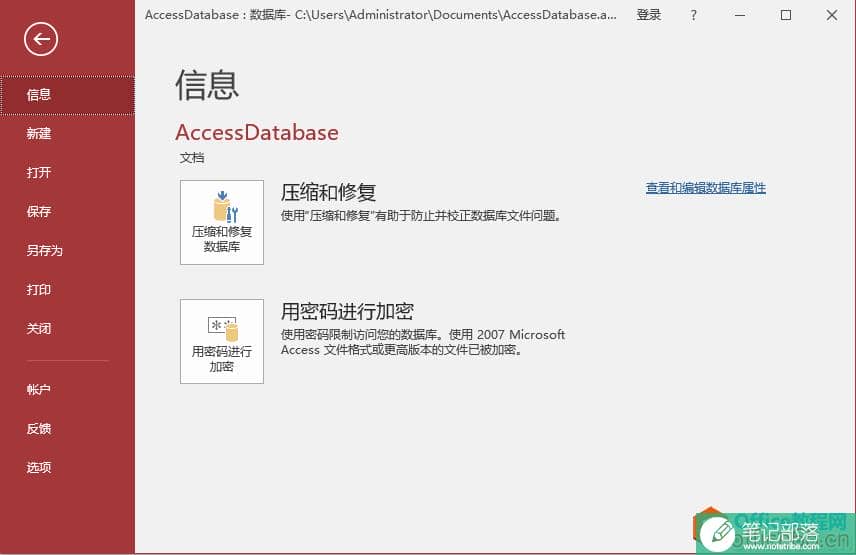Screen dimensions: 856x555
Task: Click the 用密码进行加密 heading text
Action: coord(347,312)
